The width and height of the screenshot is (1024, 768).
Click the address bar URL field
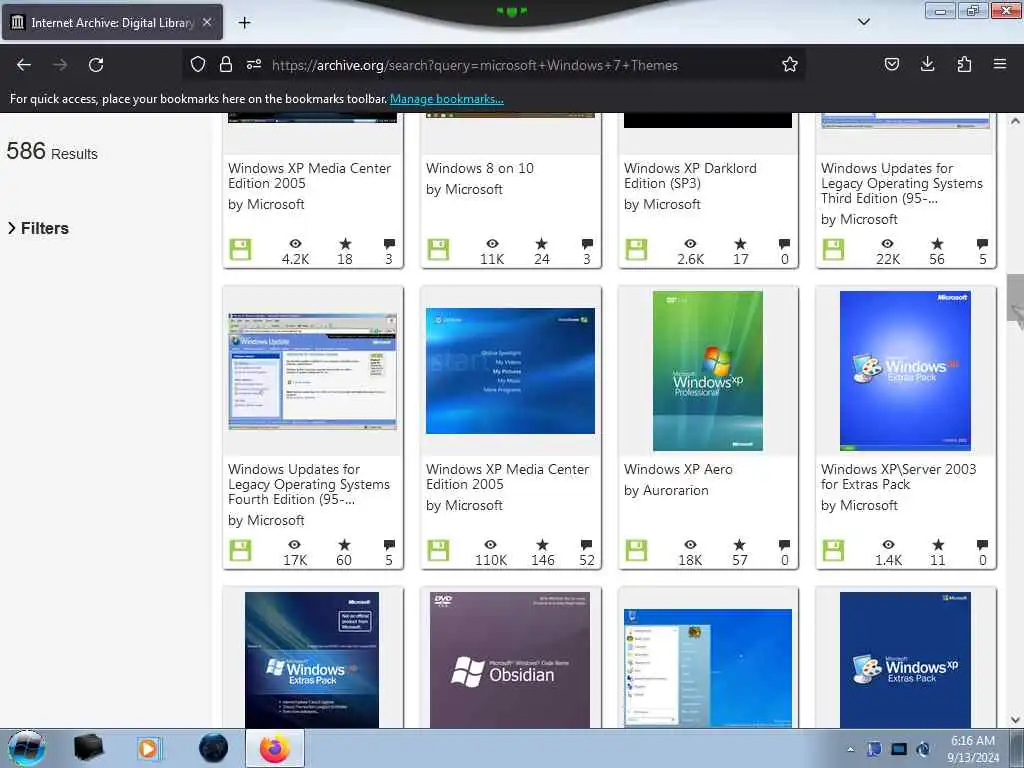point(496,65)
